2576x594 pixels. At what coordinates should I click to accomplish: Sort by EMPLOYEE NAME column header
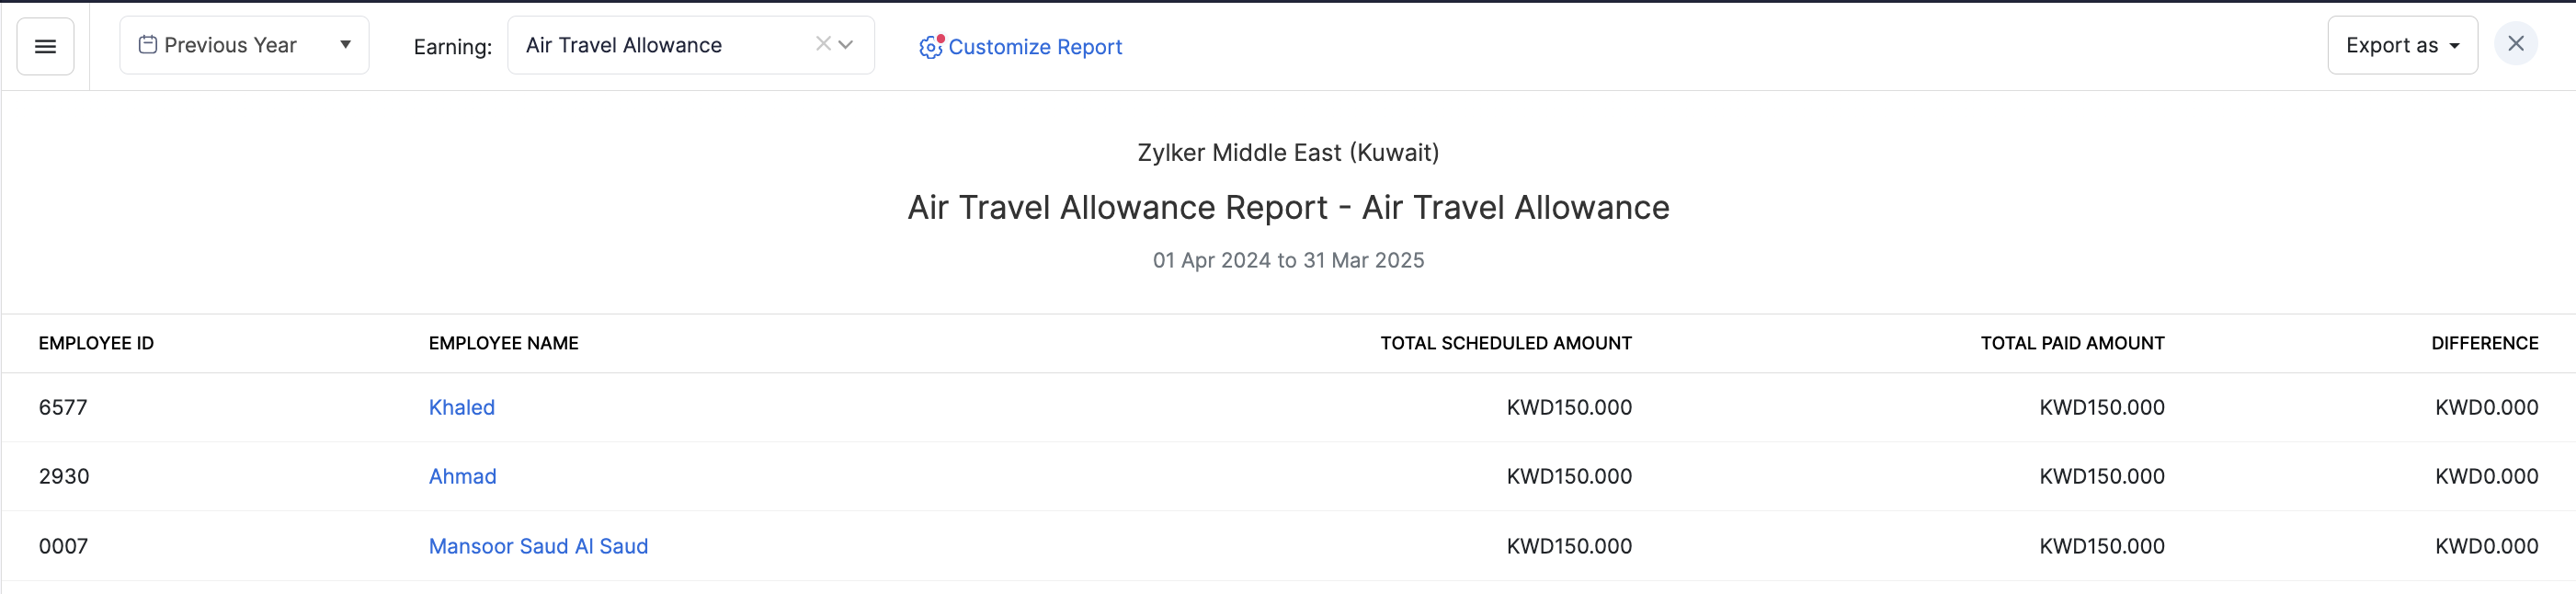click(503, 342)
